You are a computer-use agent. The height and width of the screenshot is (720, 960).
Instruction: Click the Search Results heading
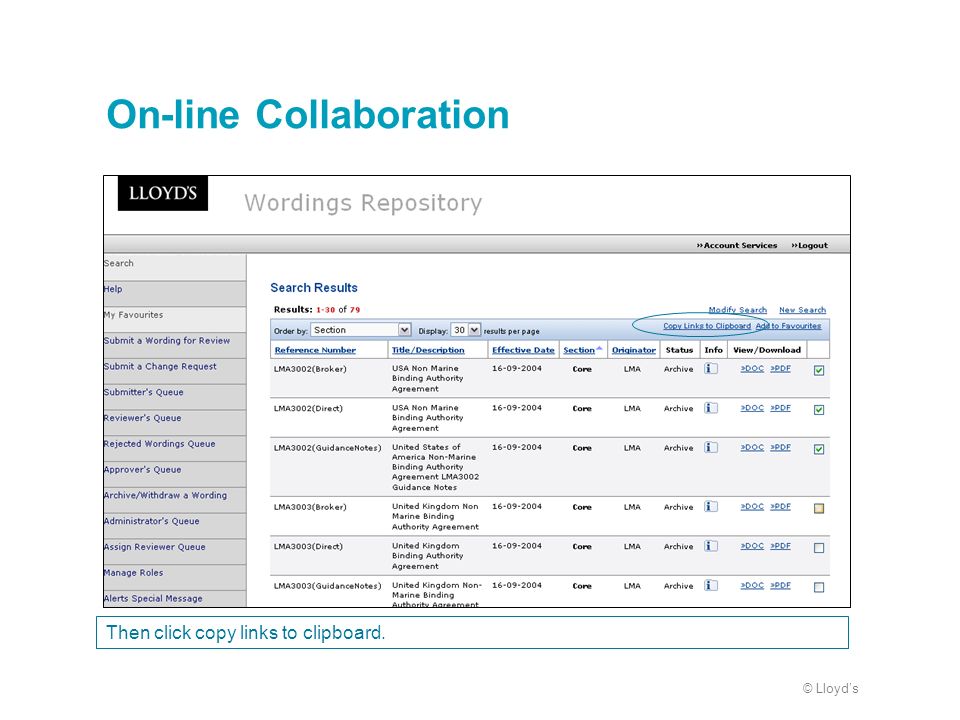[x=314, y=288]
